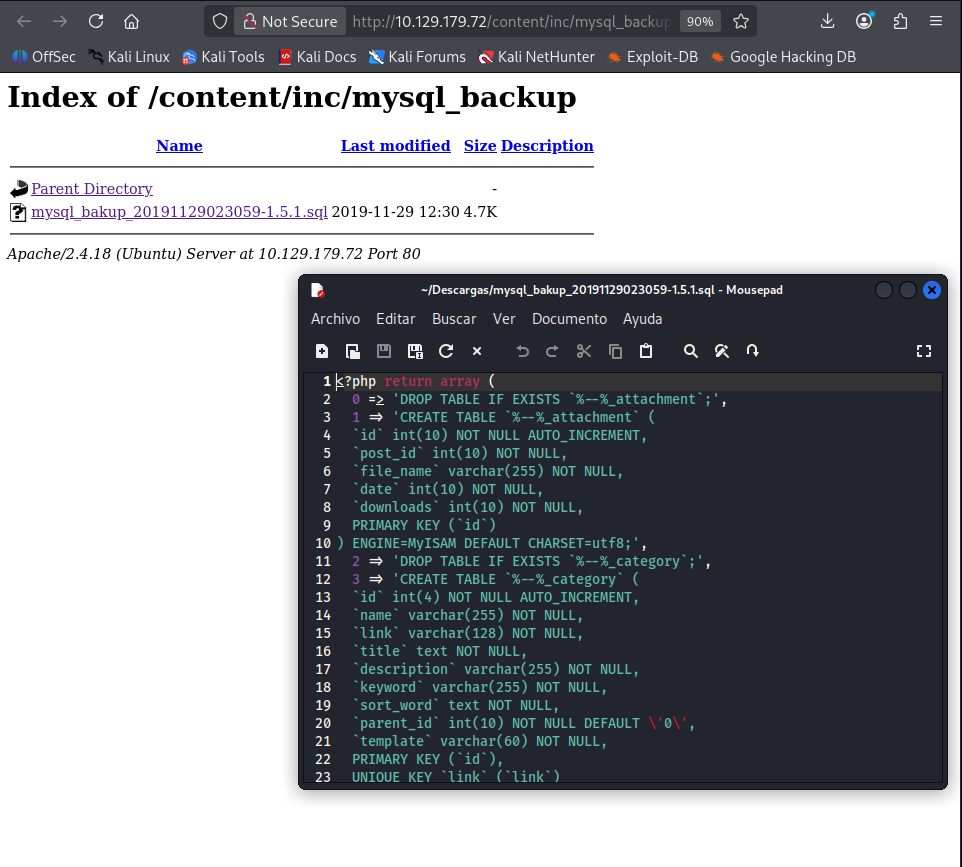The height and width of the screenshot is (867, 962).
Task: Click Mousepad's reload document icon
Action: click(446, 351)
